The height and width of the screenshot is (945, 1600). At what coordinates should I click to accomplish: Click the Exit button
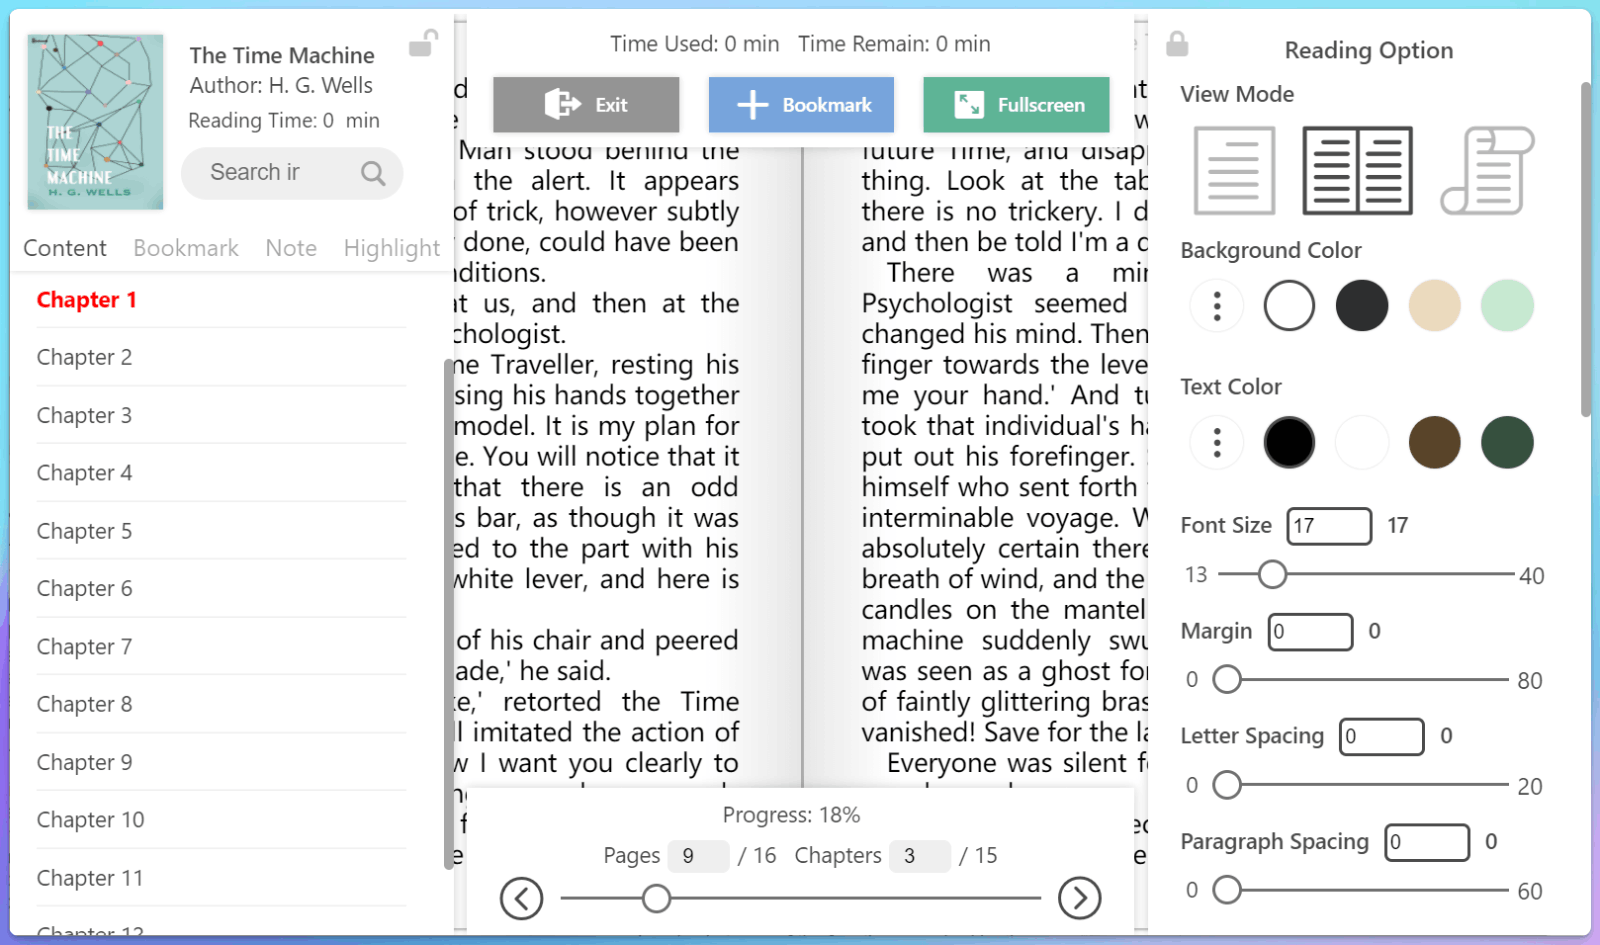click(x=586, y=105)
